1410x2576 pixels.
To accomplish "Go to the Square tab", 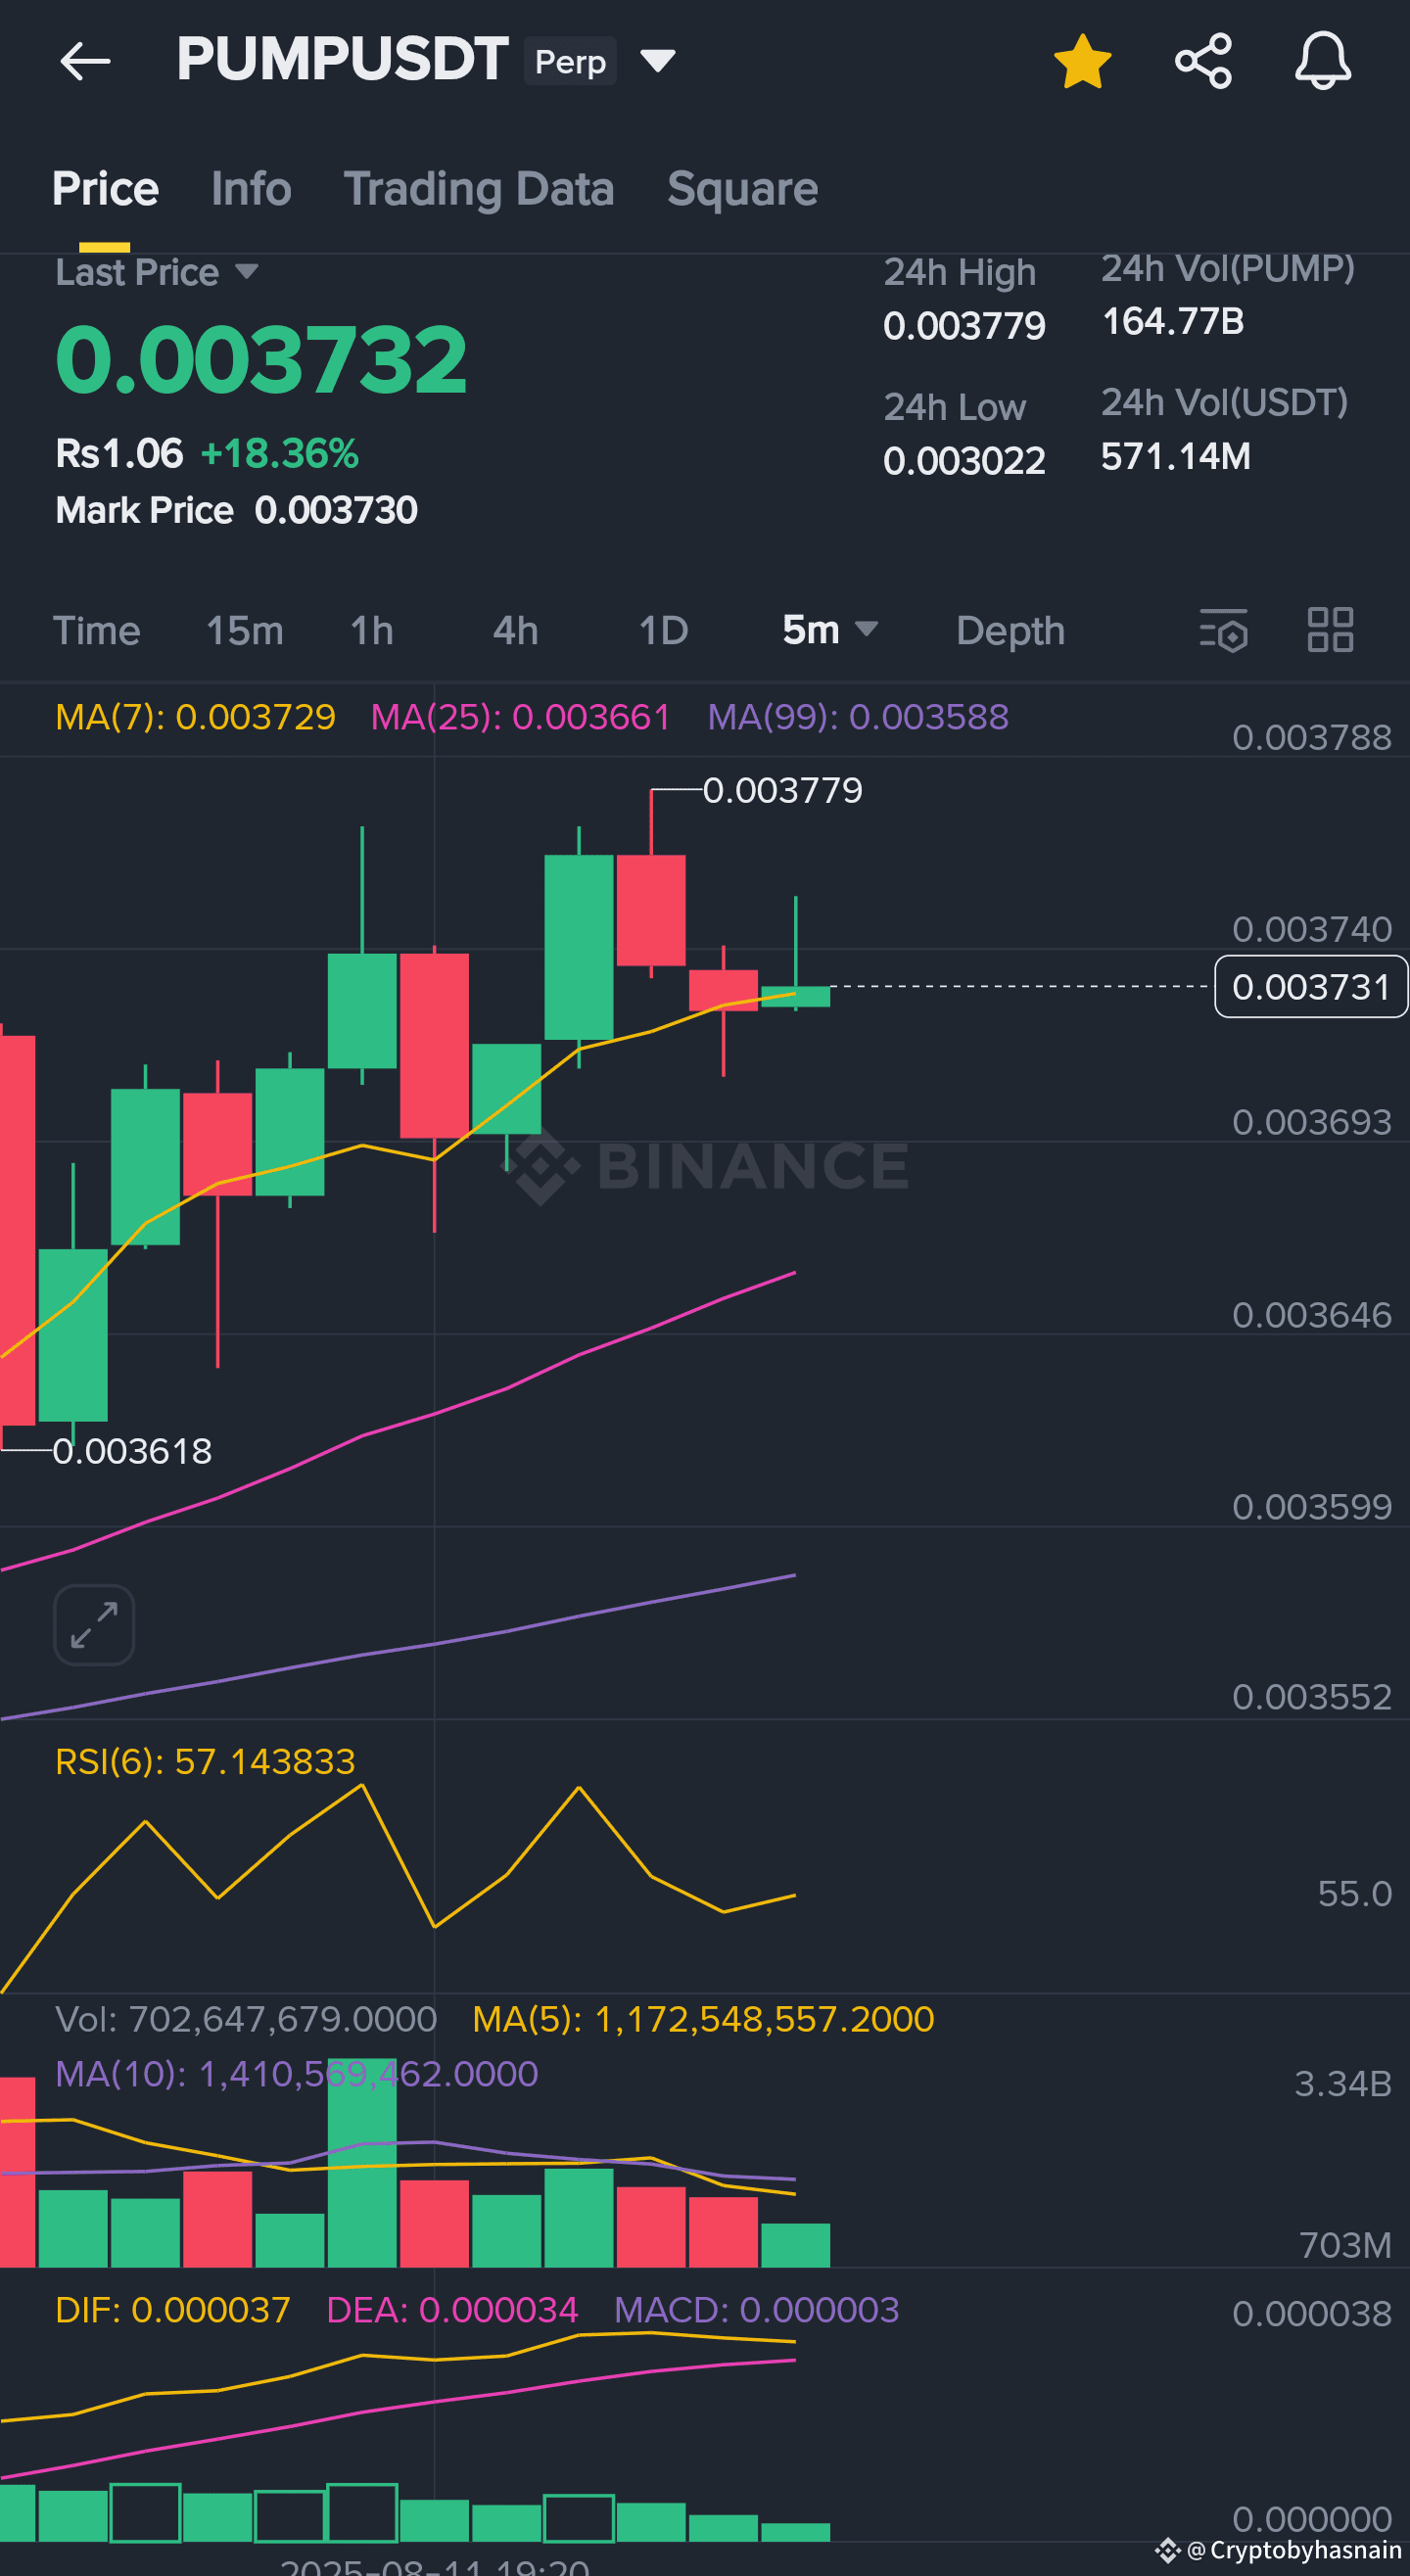I will tap(743, 189).
